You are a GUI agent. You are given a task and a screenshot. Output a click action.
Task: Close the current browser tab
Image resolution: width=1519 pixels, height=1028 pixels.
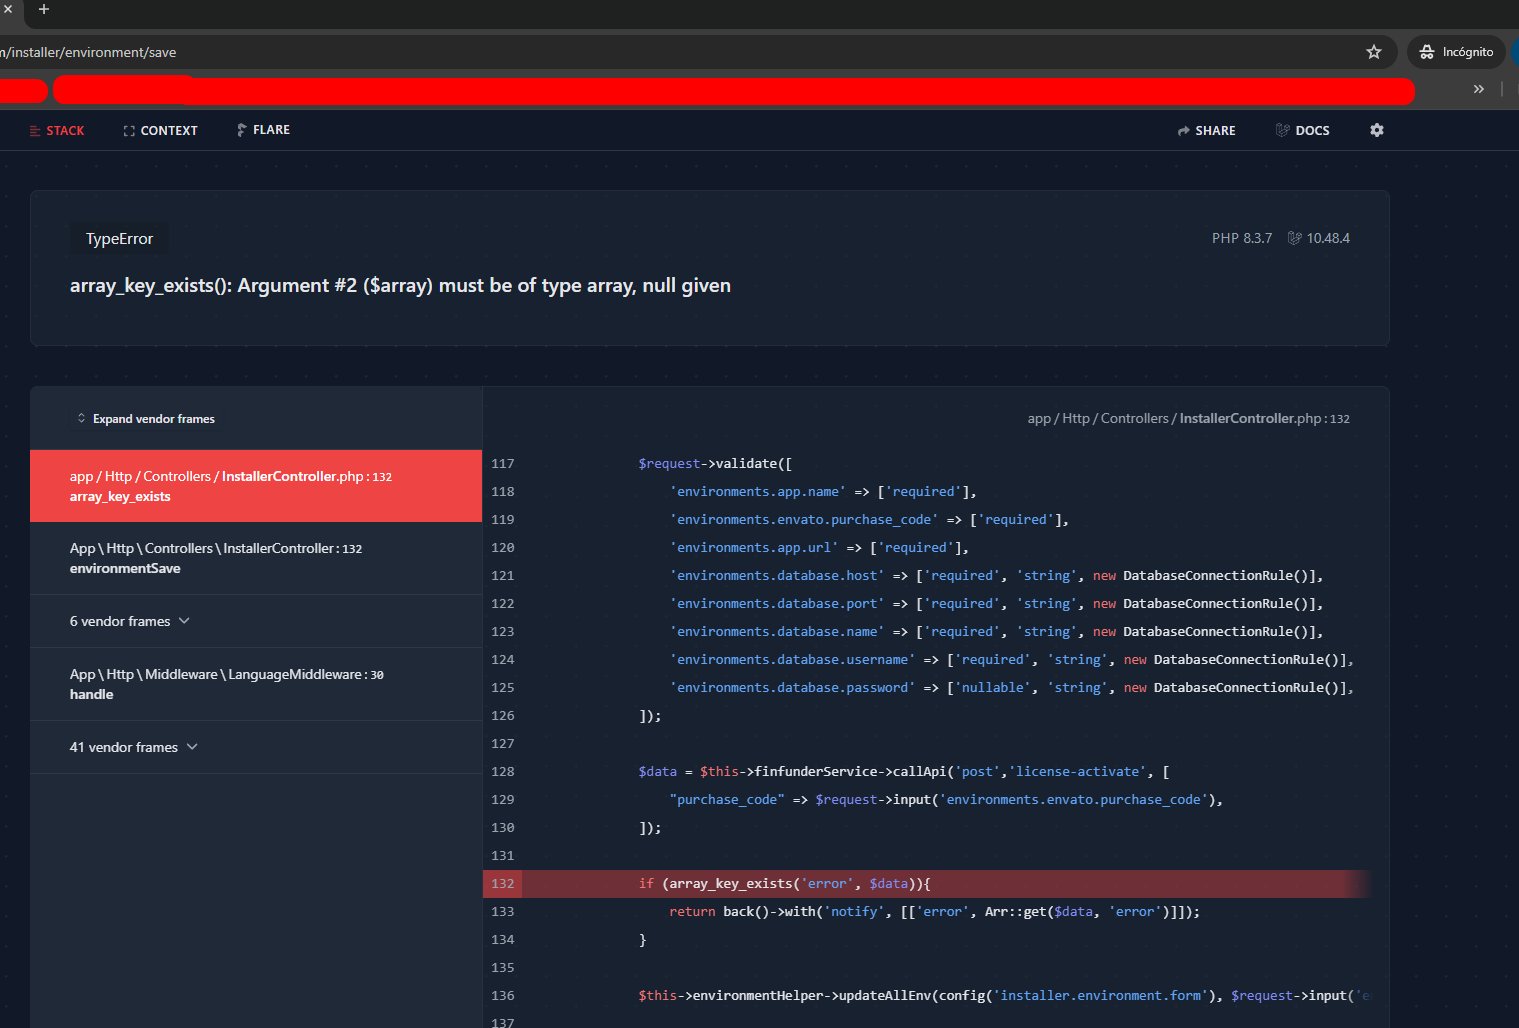point(7,9)
